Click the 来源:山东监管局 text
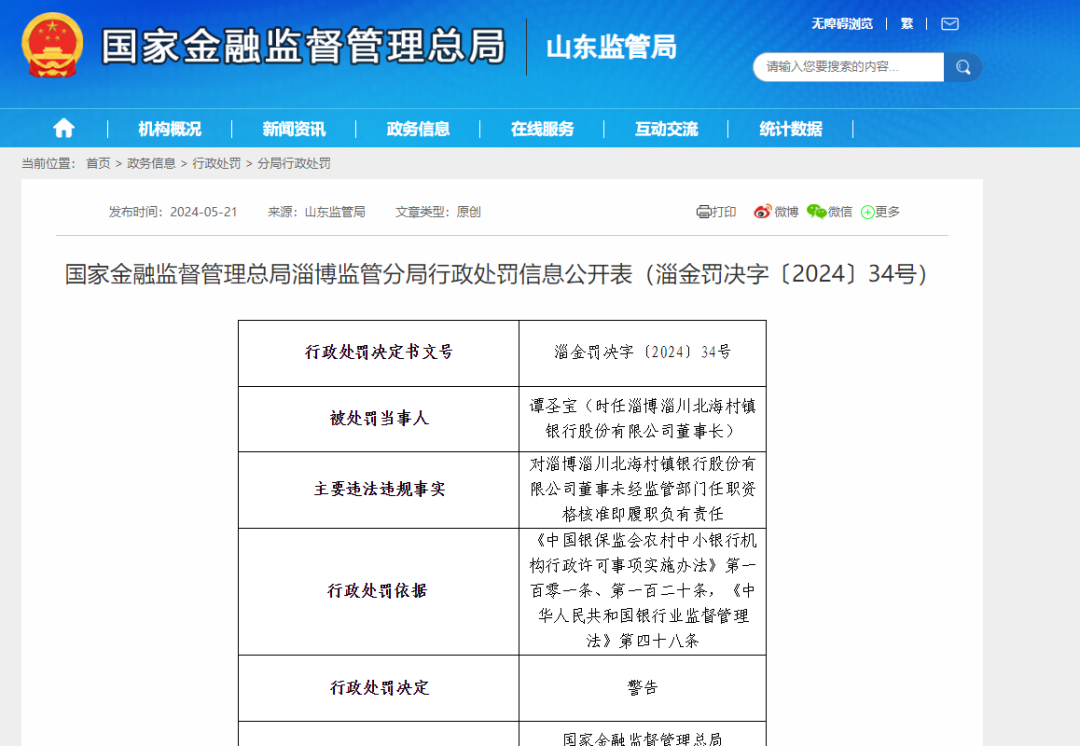The image size is (1080, 746). click(317, 212)
